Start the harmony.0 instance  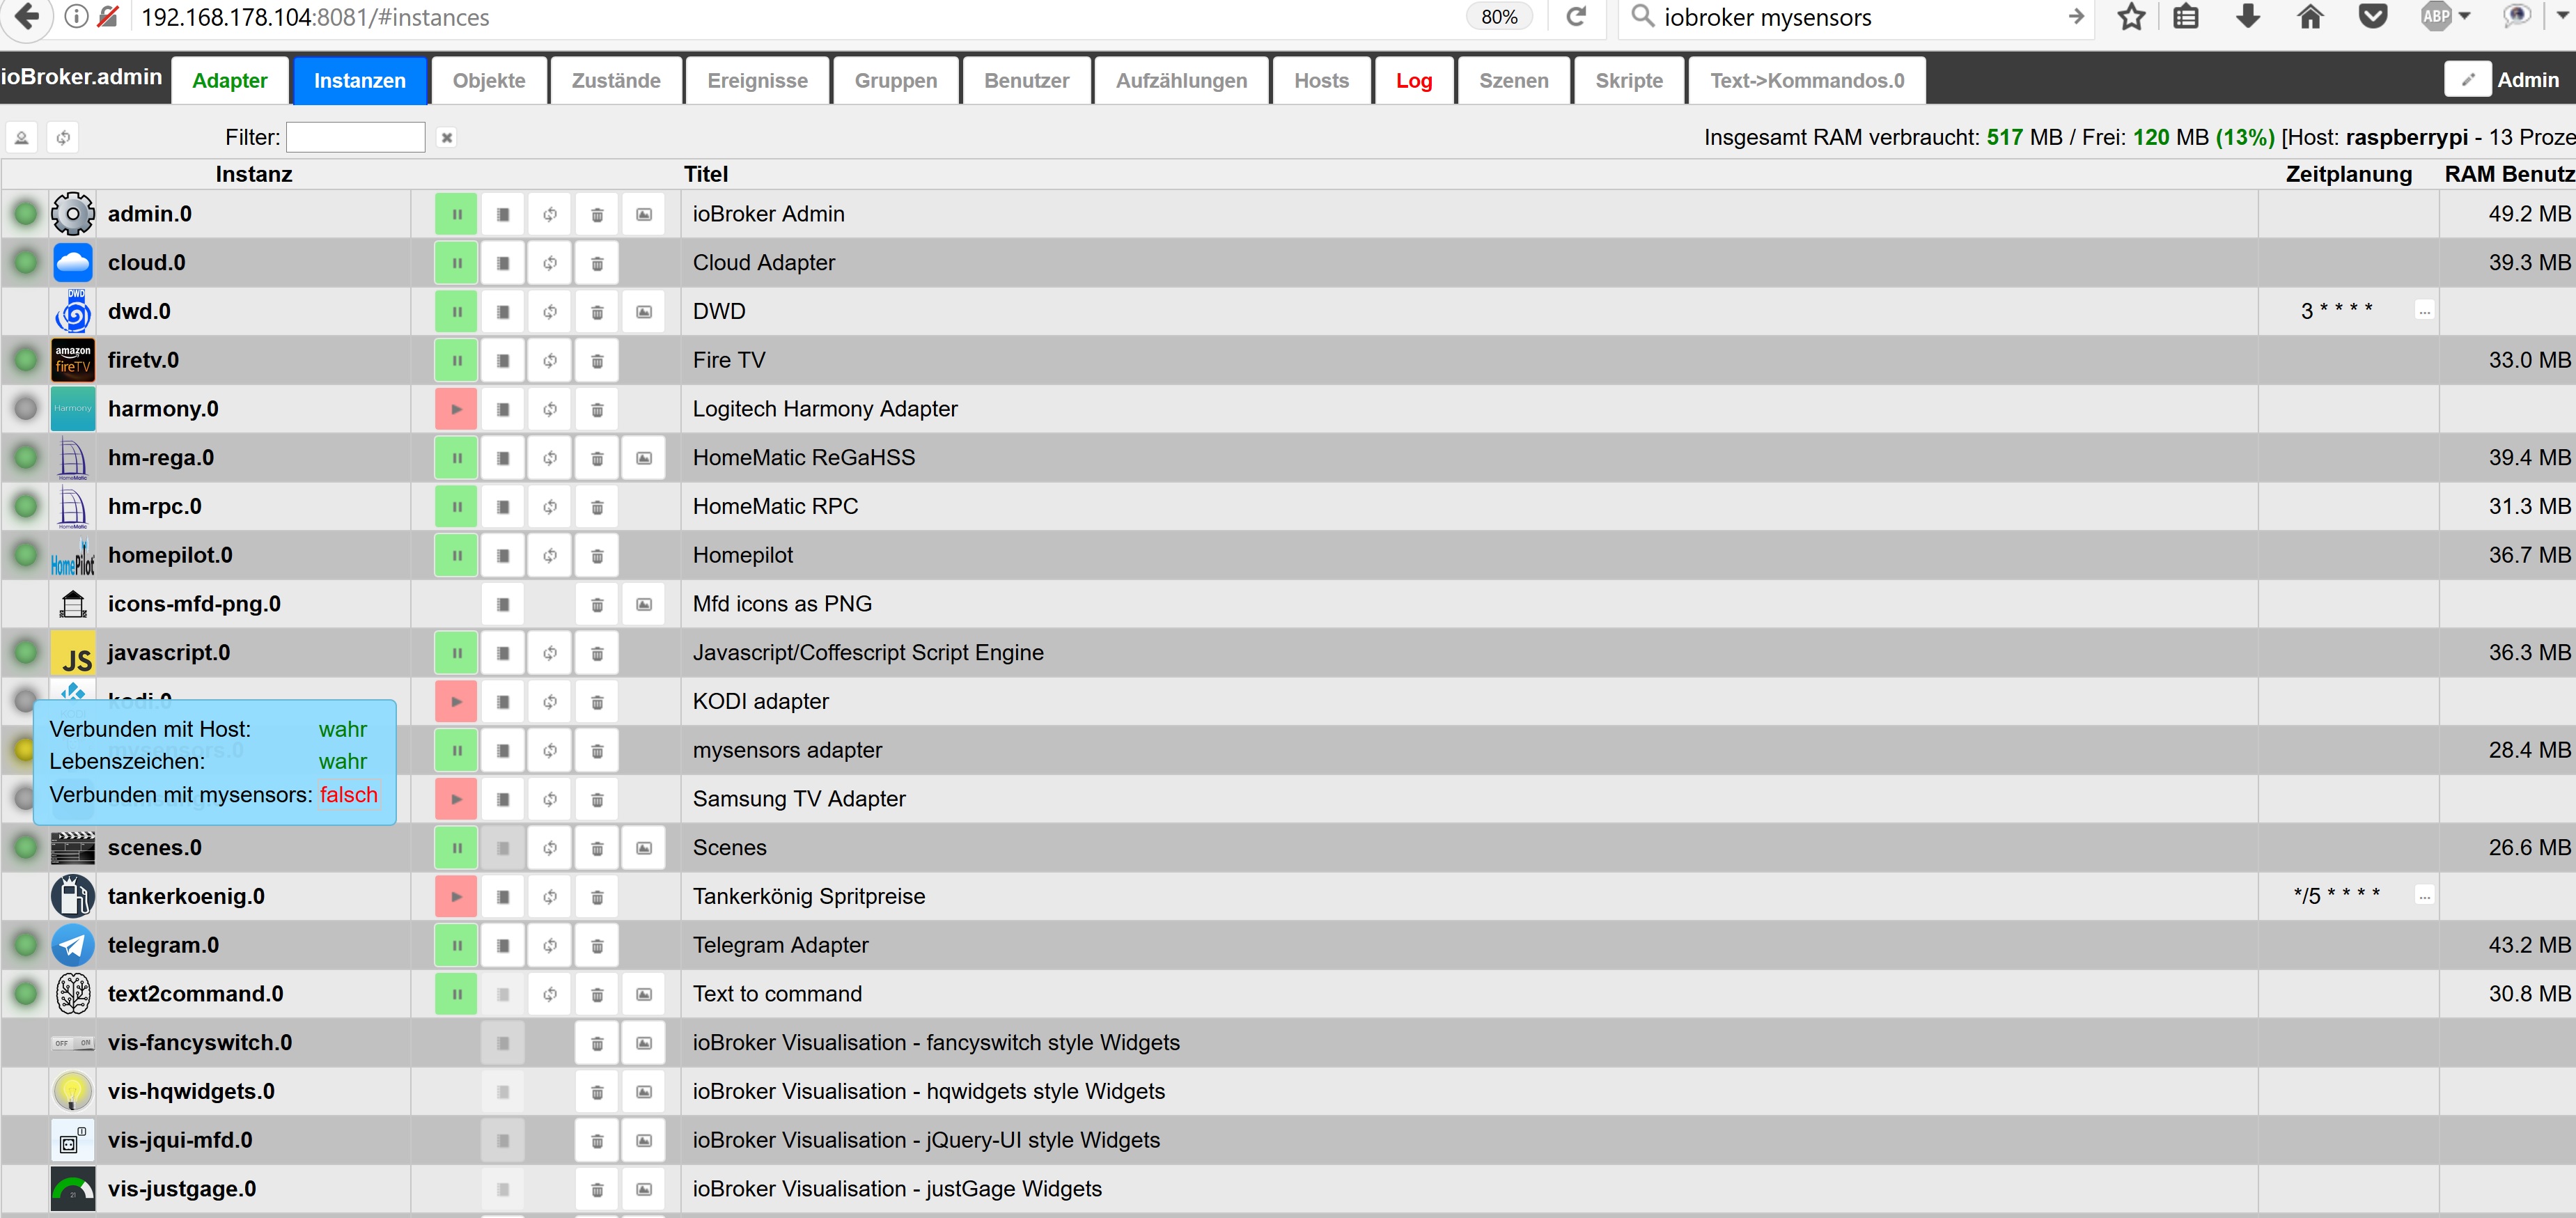pos(456,409)
